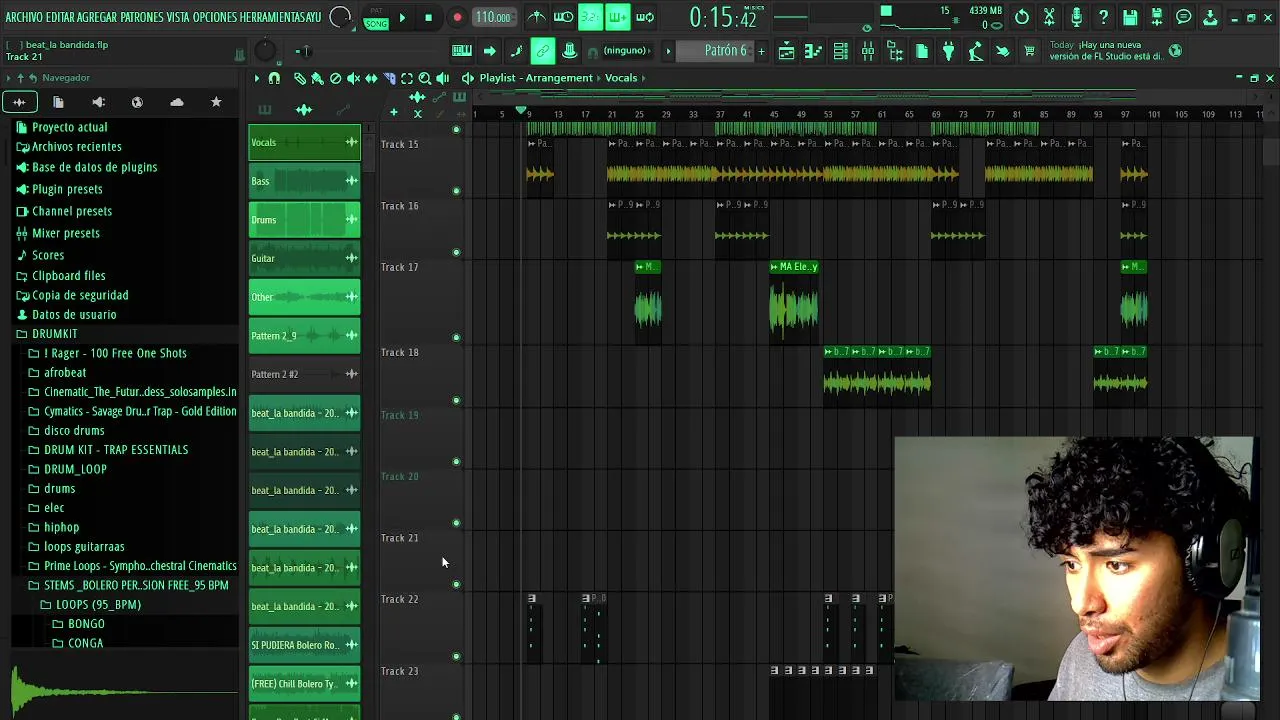Open the cloud tab in browser
This screenshot has width=1280, height=720.
(x=177, y=102)
